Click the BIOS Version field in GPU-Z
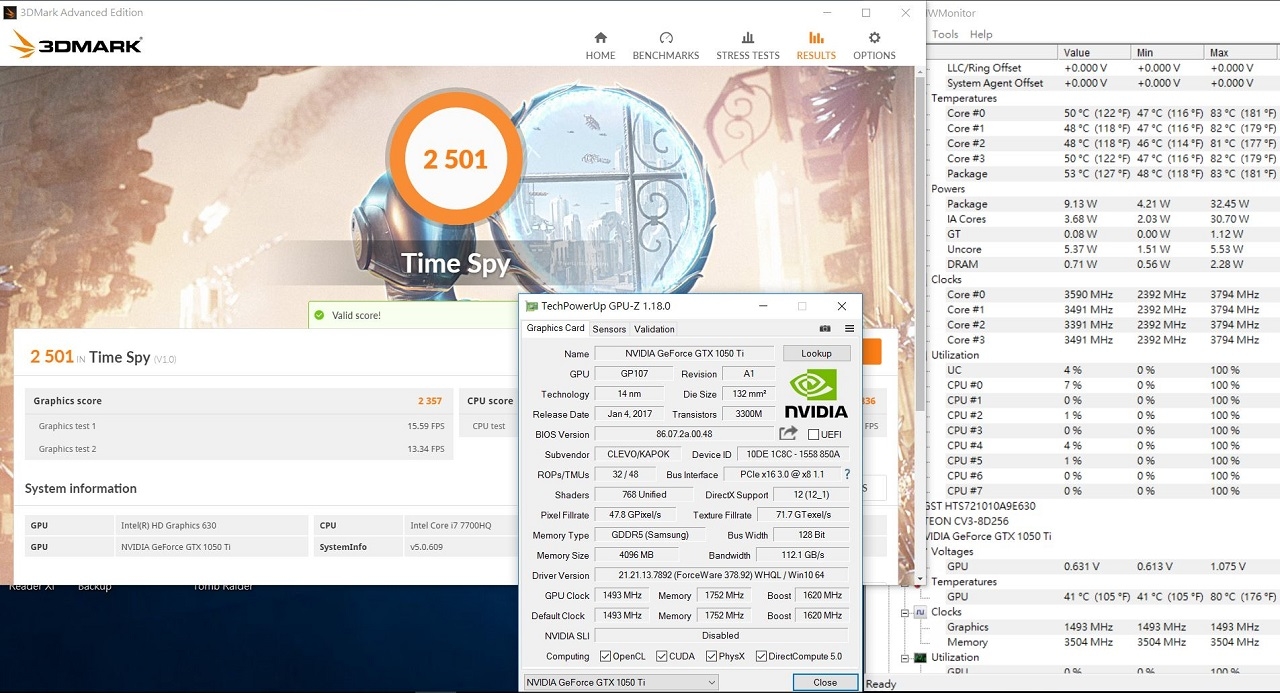Image resolution: width=1280 pixels, height=693 pixels. point(684,434)
